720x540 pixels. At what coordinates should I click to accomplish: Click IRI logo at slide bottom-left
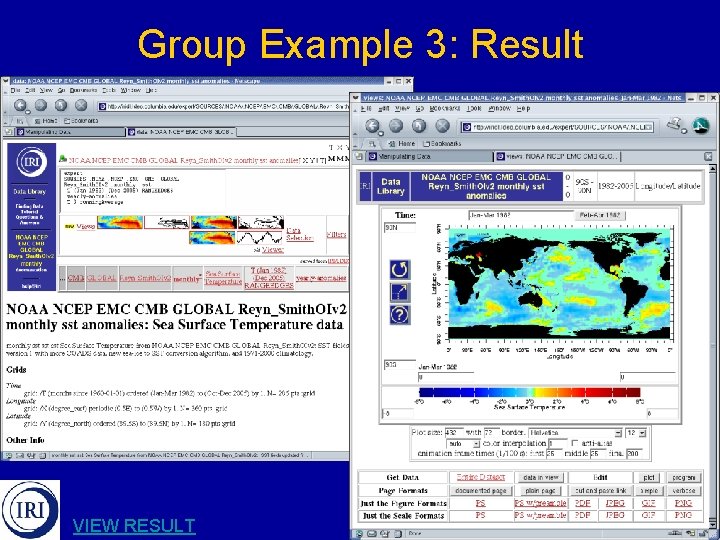tap(30, 510)
